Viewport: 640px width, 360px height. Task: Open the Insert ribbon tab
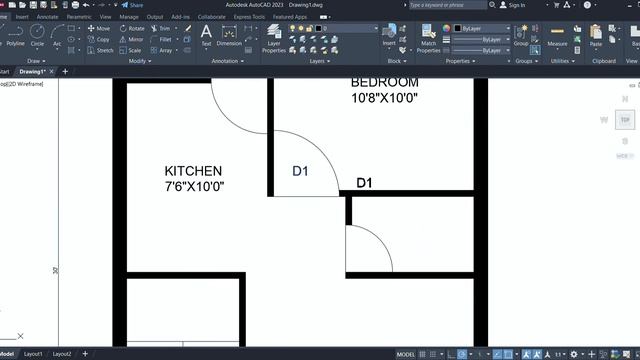point(22,17)
